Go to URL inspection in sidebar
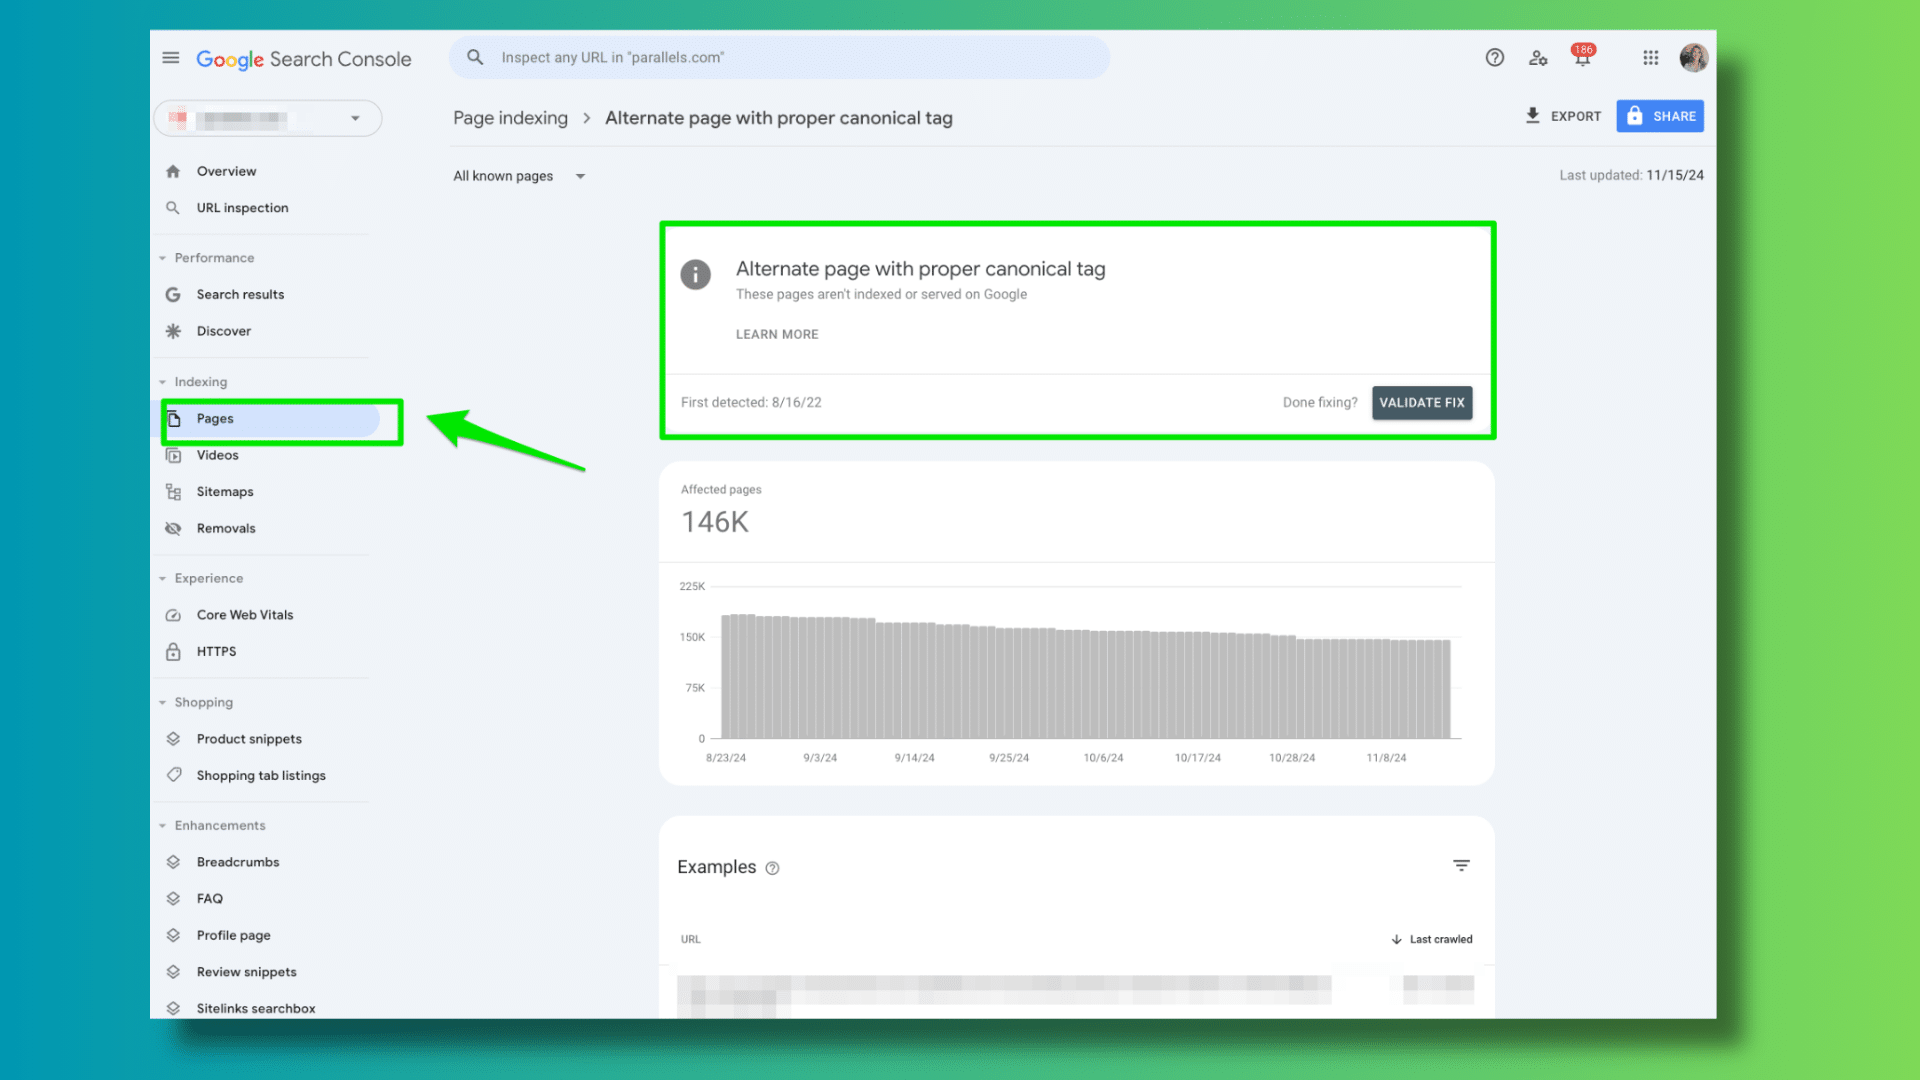The height and width of the screenshot is (1080, 1920). pyautogui.click(x=242, y=208)
